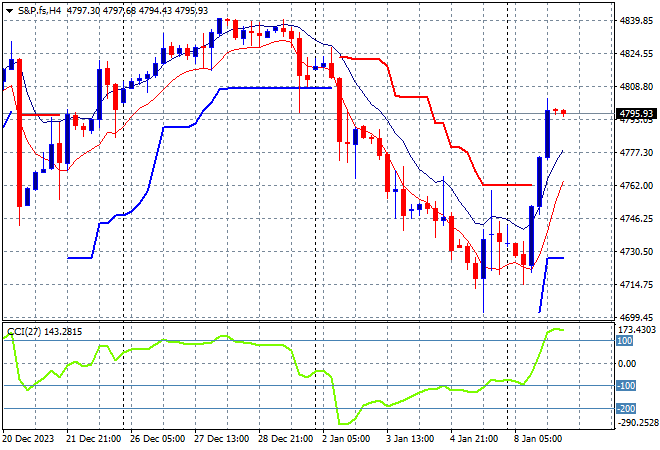Click the CCI 0.00 axis label
This screenshot has width=660, height=450.
627,363
